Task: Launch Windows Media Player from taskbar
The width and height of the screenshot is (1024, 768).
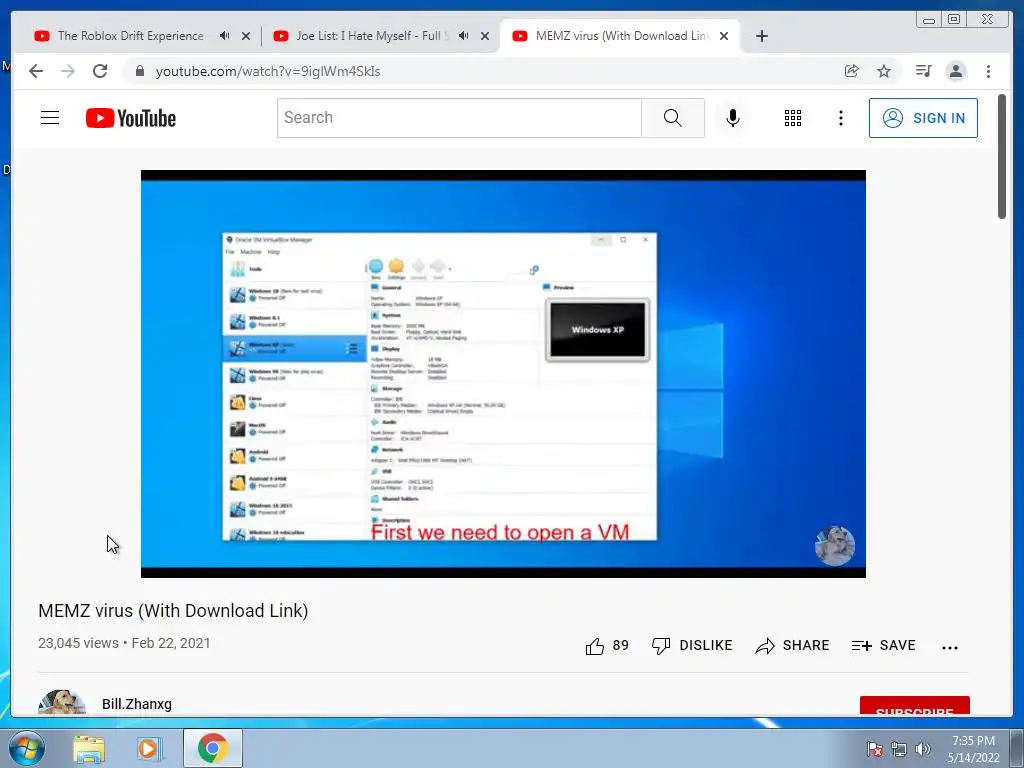Action: [x=149, y=749]
